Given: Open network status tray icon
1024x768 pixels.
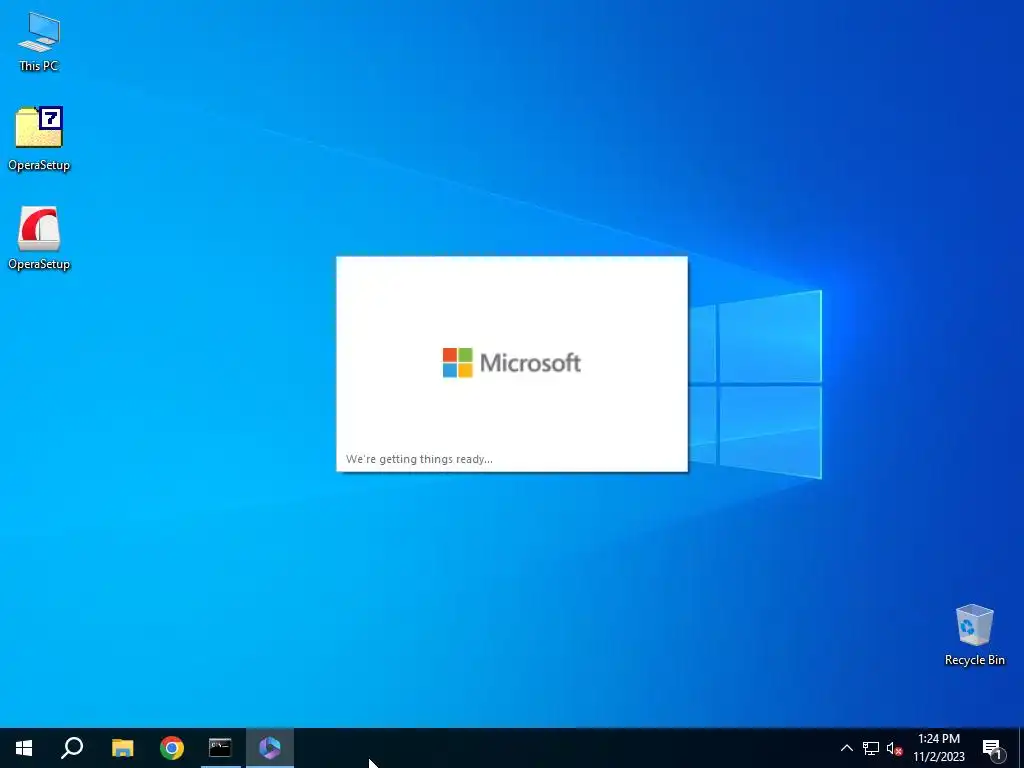Looking at the screenshot, I should [871, 748].
